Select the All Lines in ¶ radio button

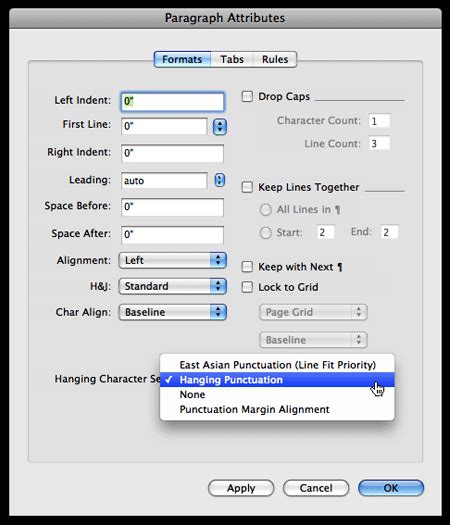pos(266,210)
